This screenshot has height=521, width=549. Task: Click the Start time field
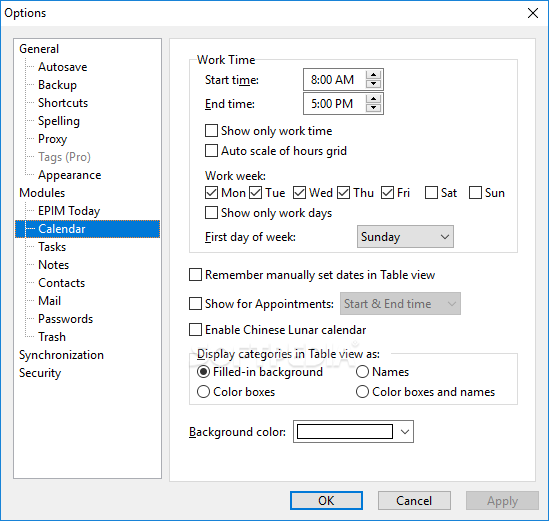click(x=334, y=80)
